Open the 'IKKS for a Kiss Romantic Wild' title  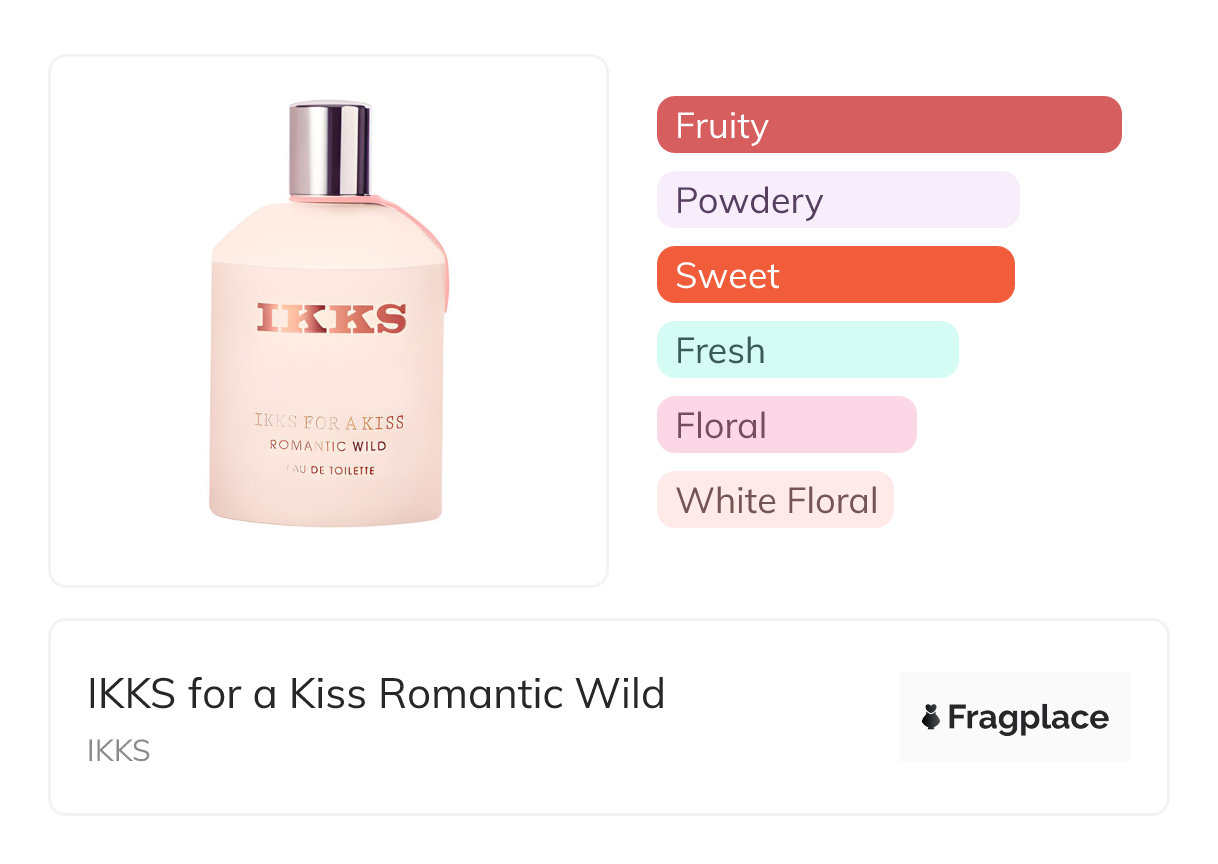[376, 693]
